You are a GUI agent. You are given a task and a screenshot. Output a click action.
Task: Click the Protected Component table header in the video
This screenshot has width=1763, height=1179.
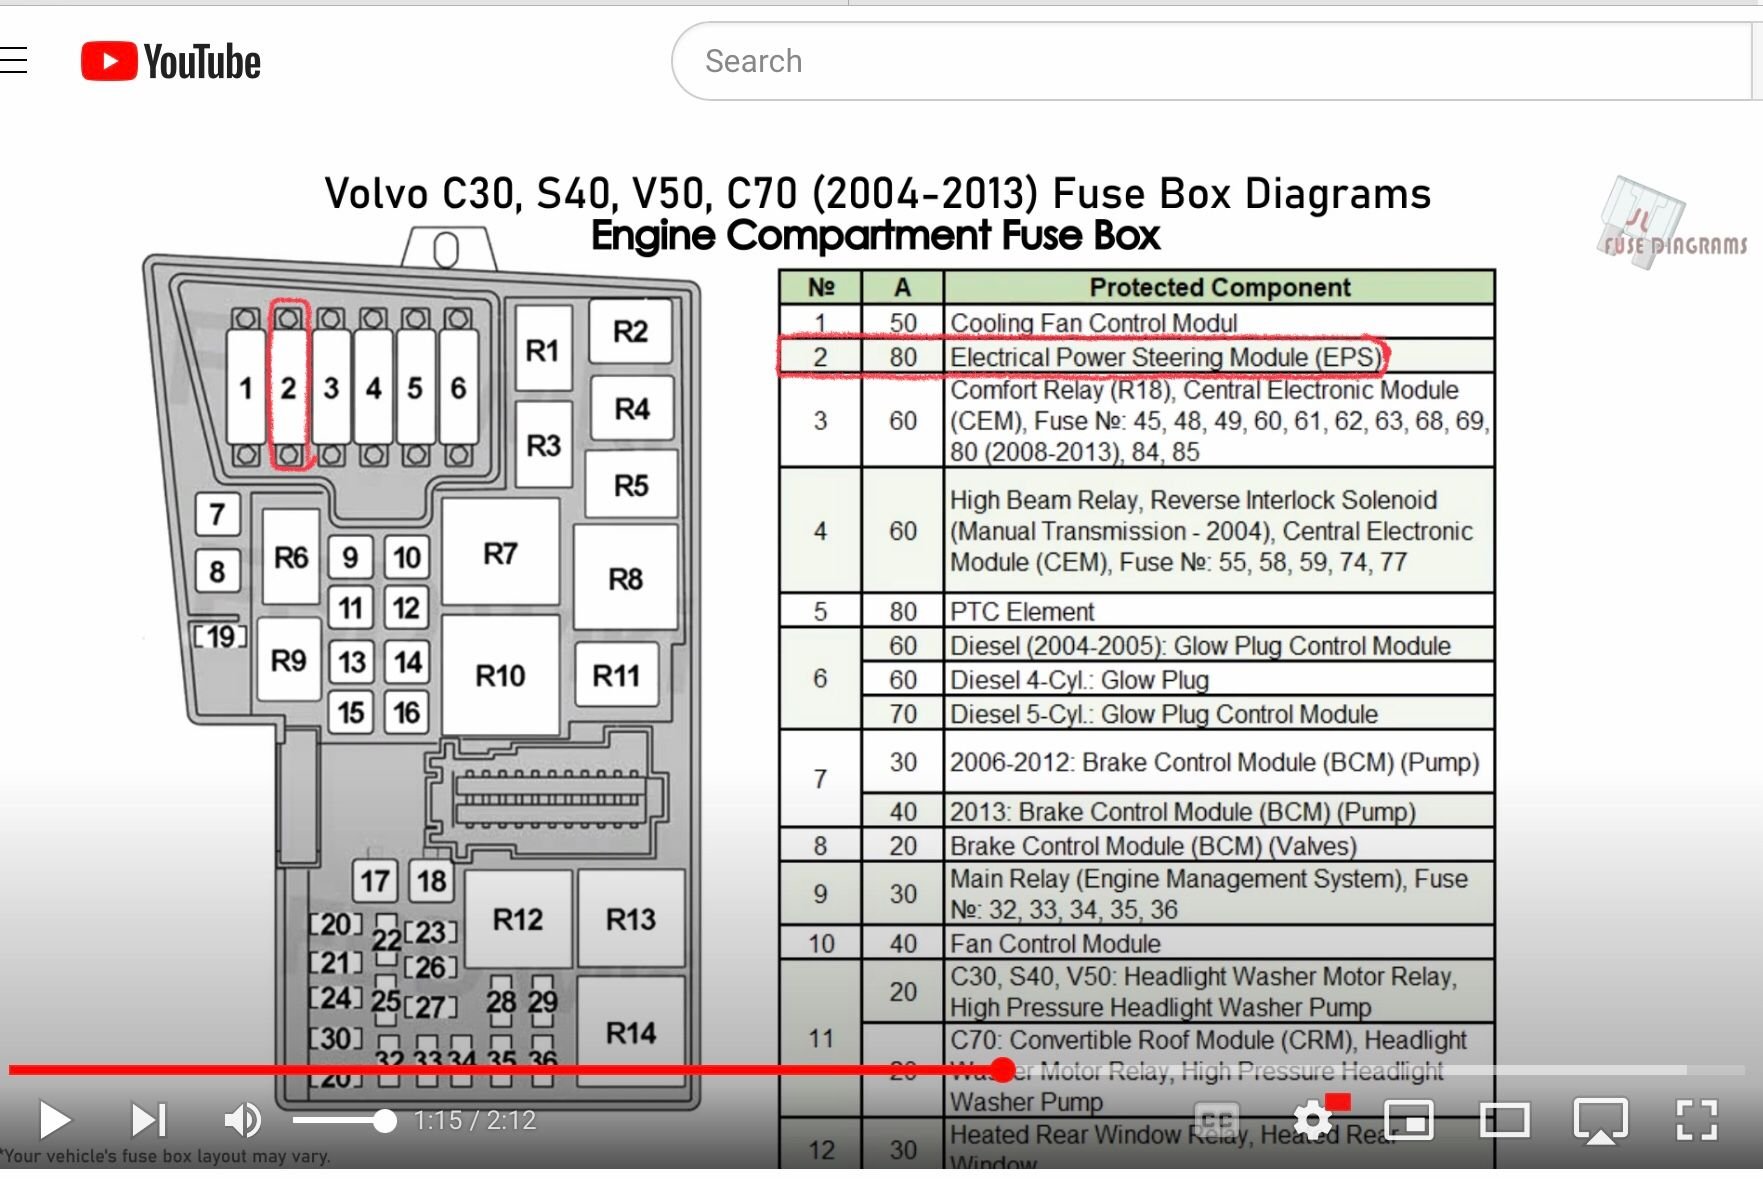click(1219, 288)
